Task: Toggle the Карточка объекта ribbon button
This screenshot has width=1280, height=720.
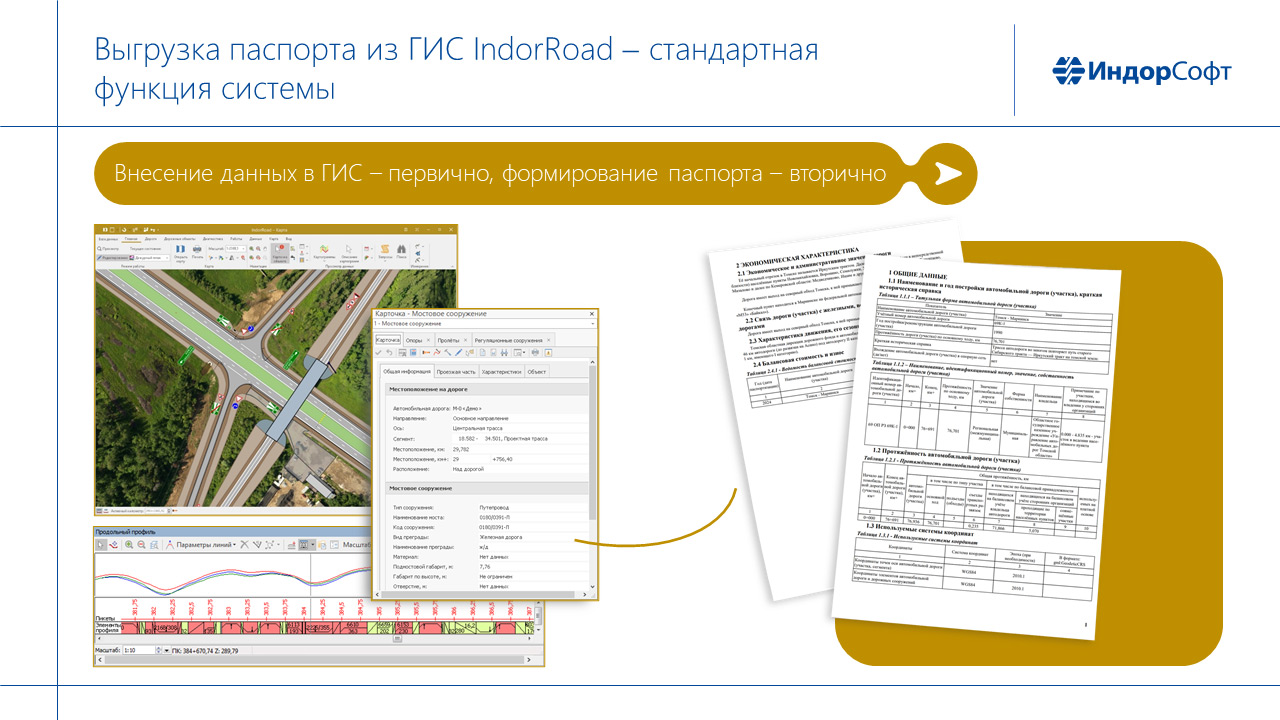Action: point(280,254)
